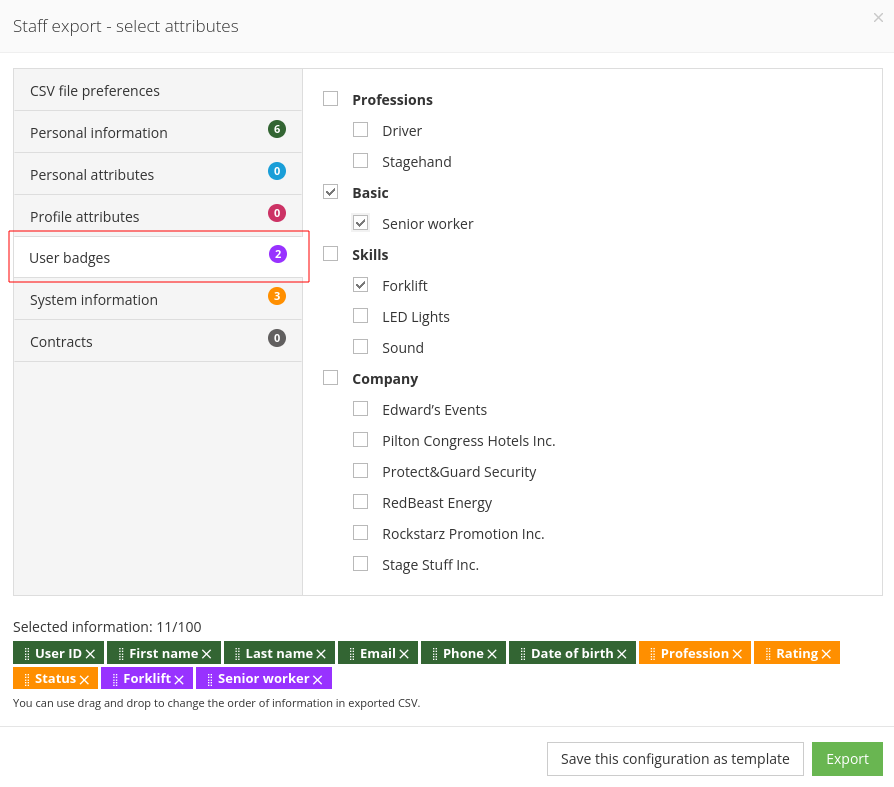Click the Export button

[847, 759]
